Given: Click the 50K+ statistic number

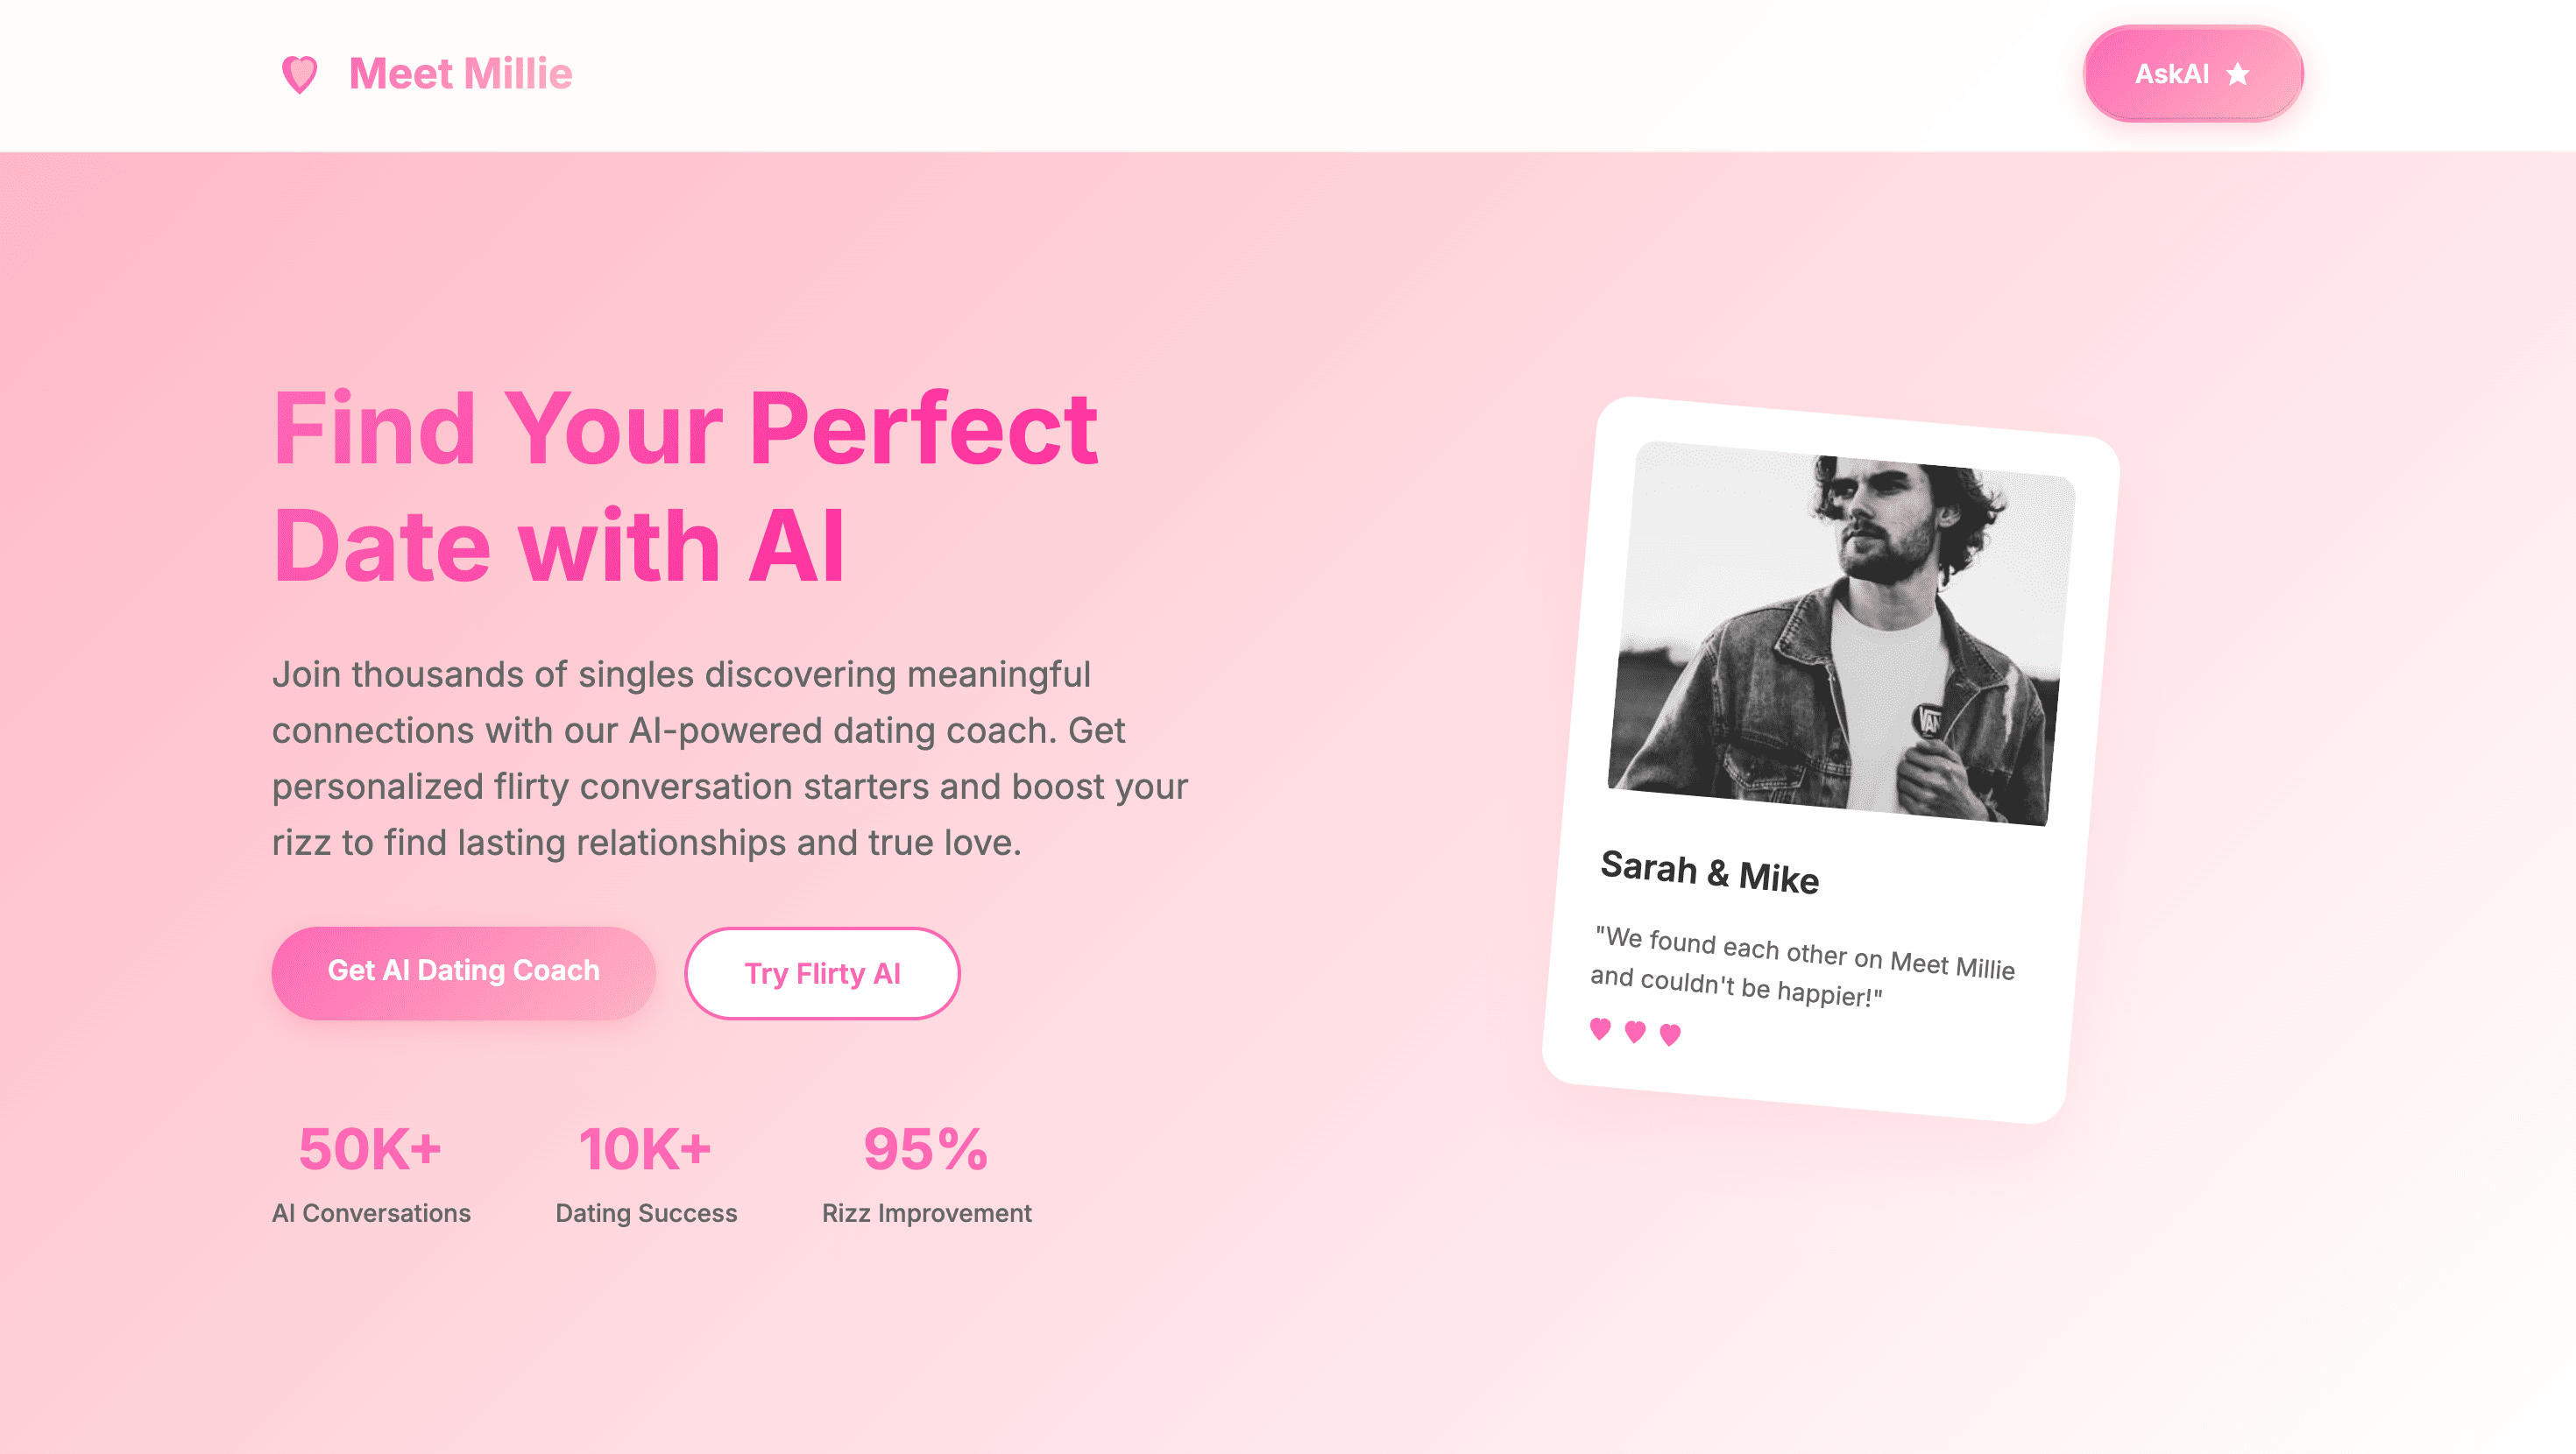Looking at the screenshot, I should coord(370,1149).
